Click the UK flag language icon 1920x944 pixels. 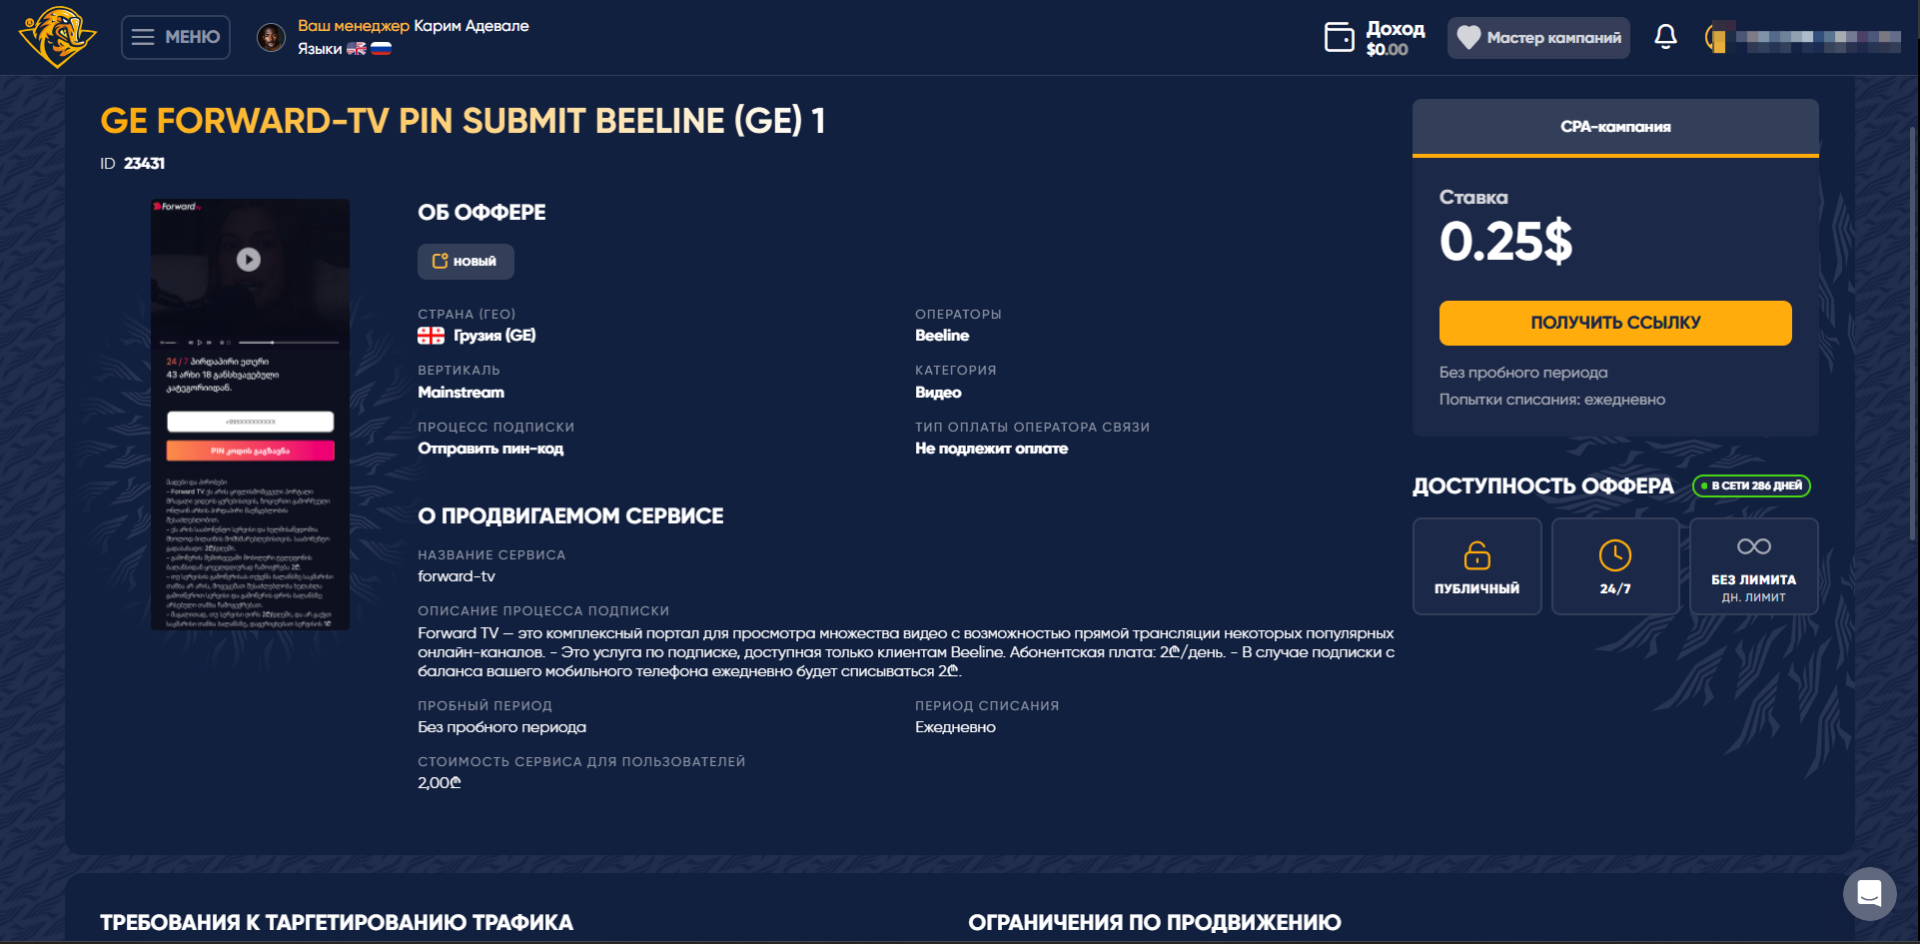pos(356,48)
